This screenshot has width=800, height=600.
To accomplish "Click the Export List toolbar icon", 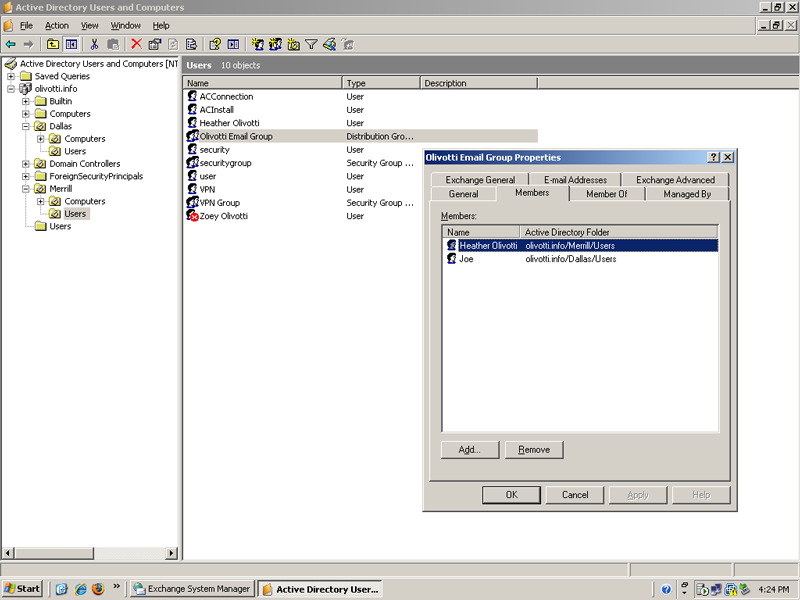I will (192, 44).
